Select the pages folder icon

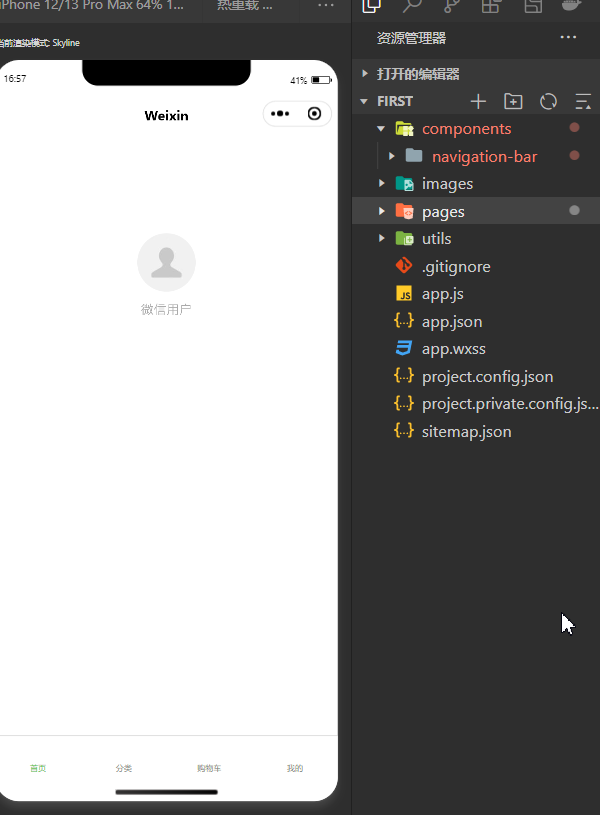pos(404,211)
